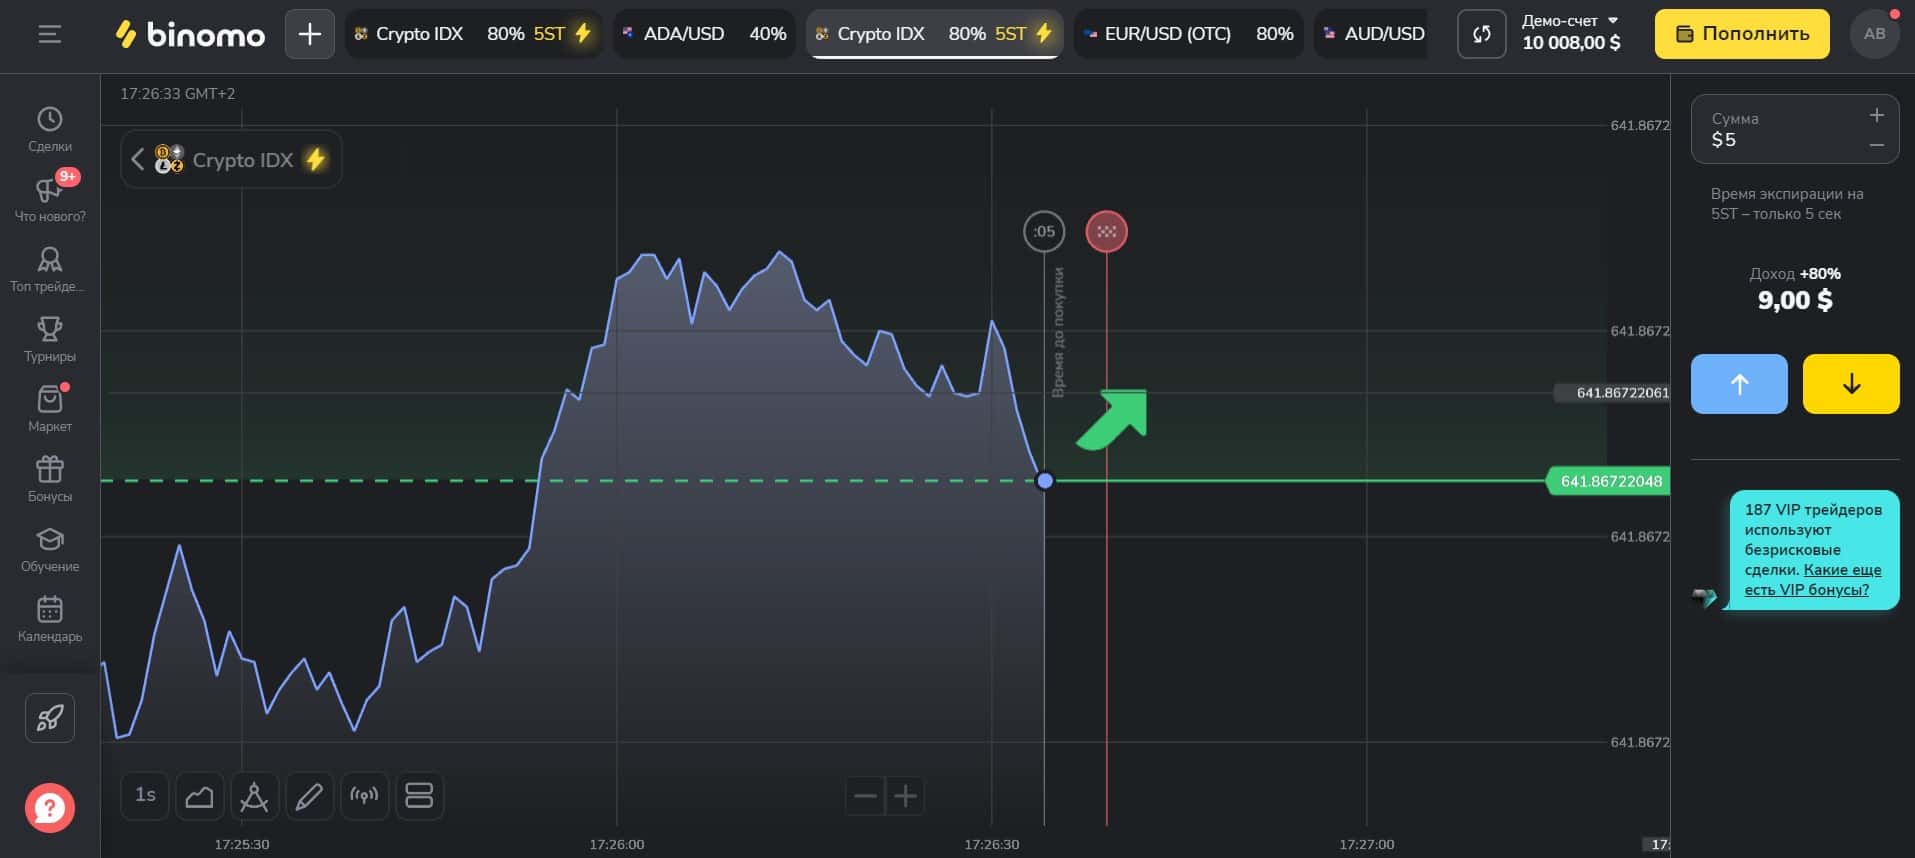This screenshot has width=1915, height=858.
Task: Add a new asset tab with plus button
Action: pyautogui.click(x=310, y=34)
